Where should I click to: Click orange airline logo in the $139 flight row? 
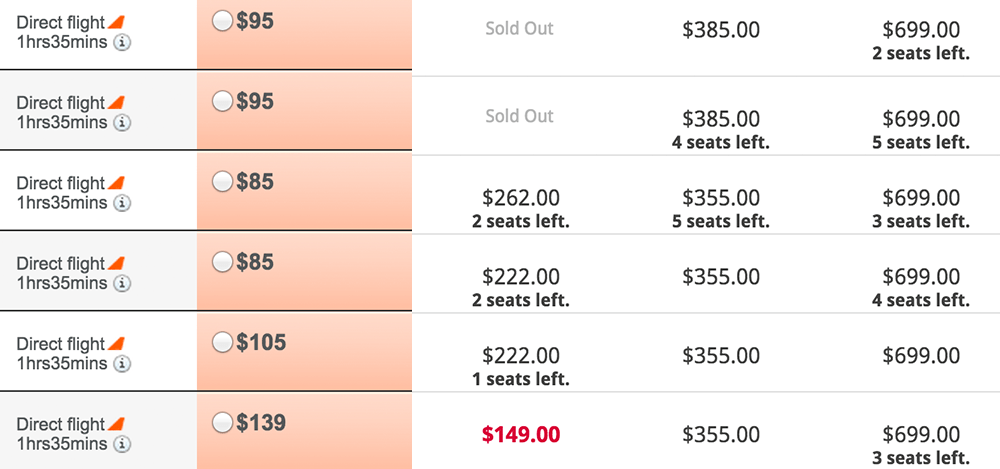116,424
